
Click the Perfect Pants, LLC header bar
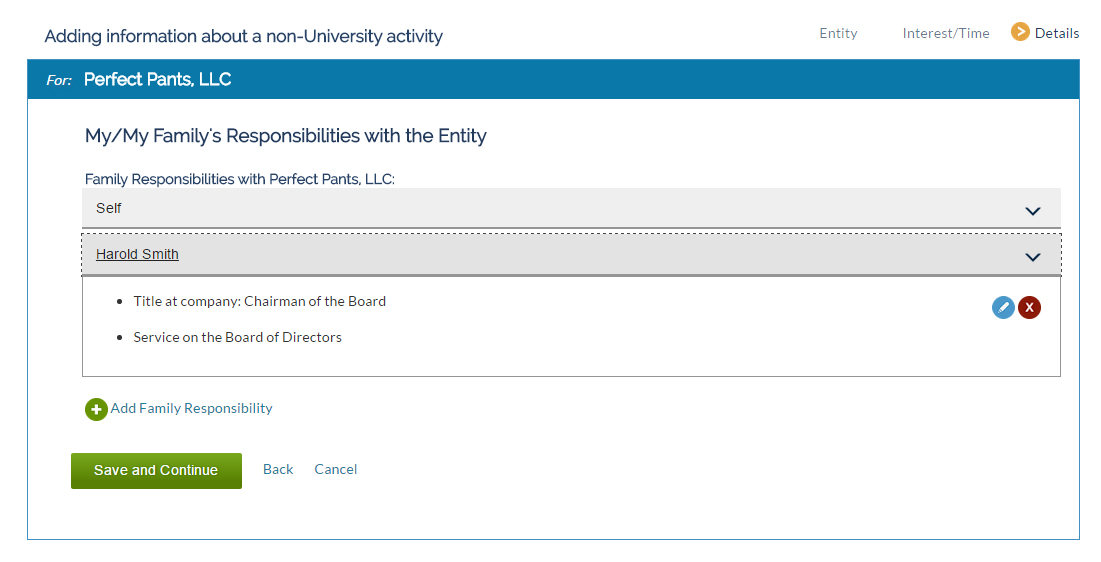pyautogui.click(x=553, y=79)
